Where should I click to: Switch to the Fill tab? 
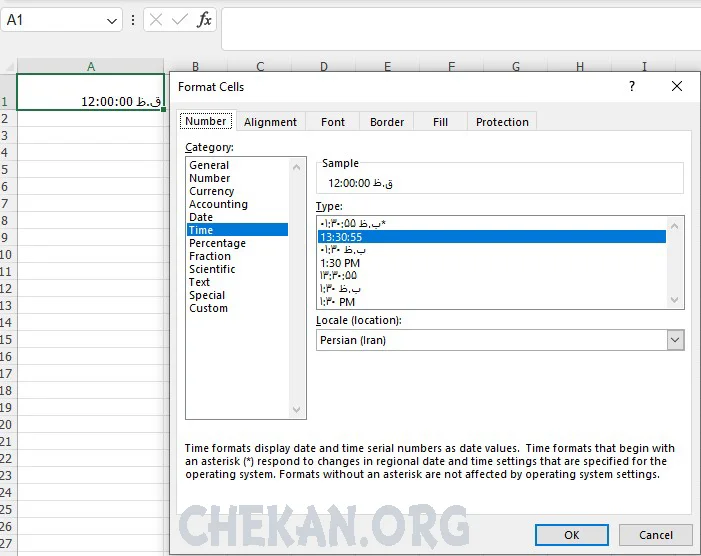pos(440,122)
